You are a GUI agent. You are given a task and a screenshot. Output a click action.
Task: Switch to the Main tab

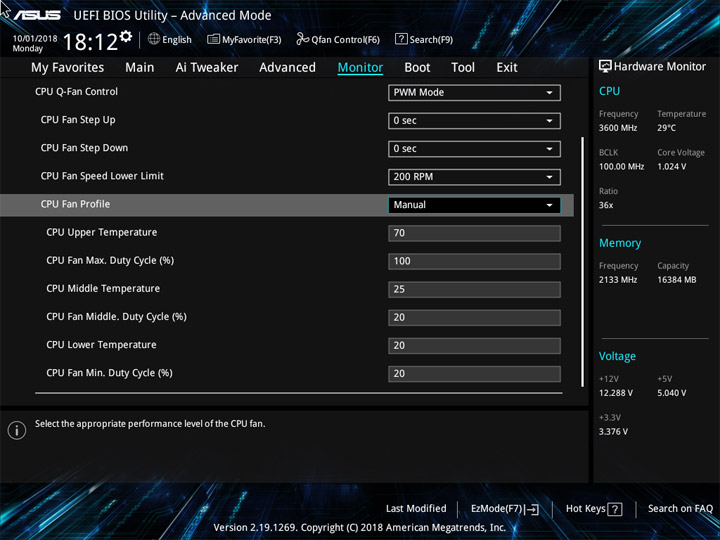click(x=140, y=68)
